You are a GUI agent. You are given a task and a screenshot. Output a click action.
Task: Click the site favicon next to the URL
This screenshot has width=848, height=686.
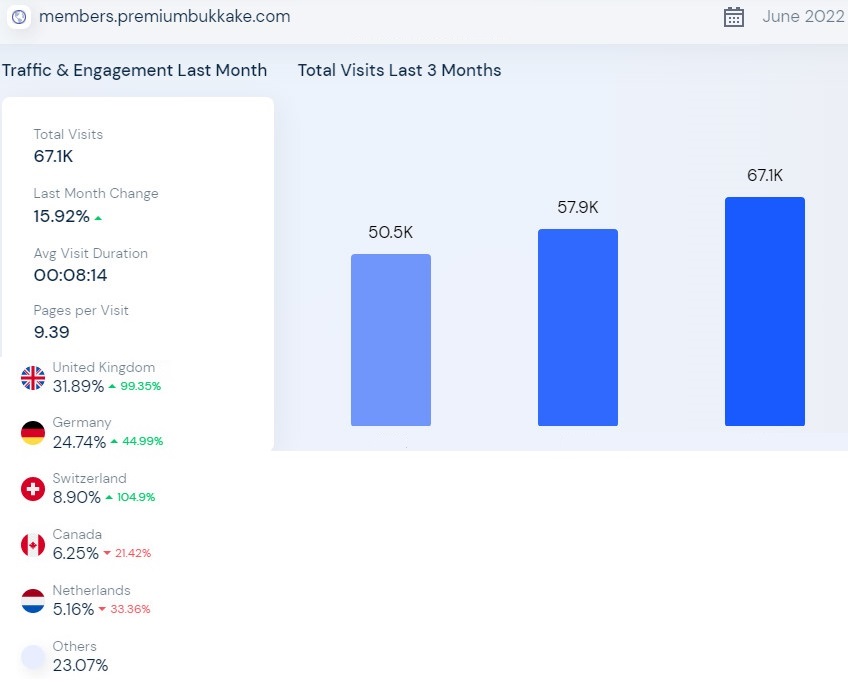[x=19, y=17]
